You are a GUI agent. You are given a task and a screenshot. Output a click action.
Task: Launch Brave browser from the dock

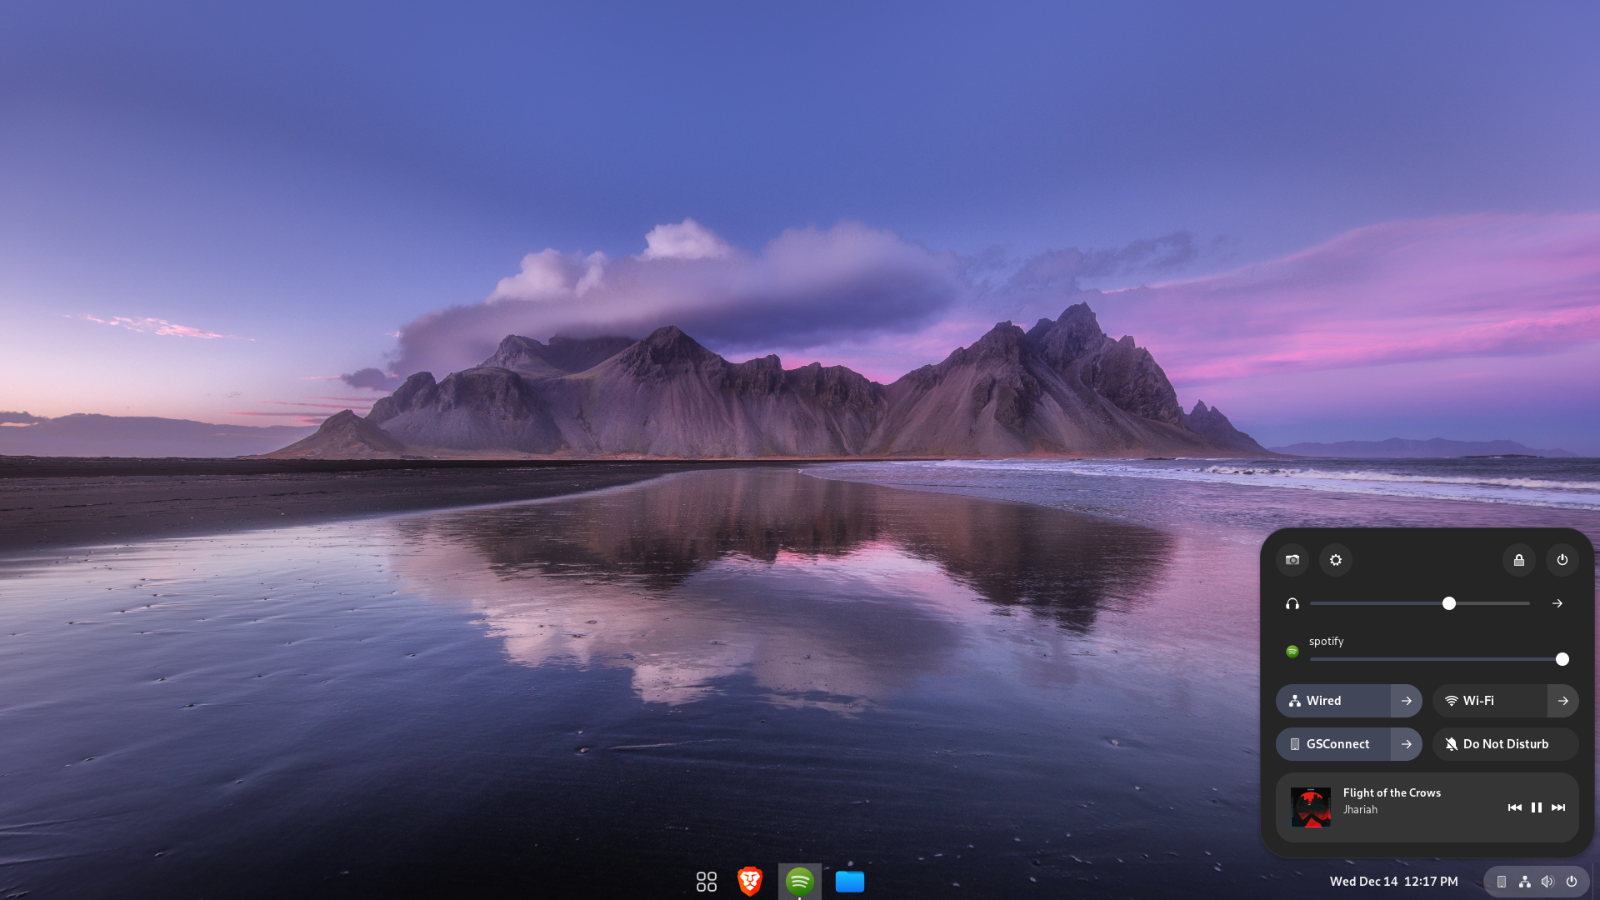point(750,881)
